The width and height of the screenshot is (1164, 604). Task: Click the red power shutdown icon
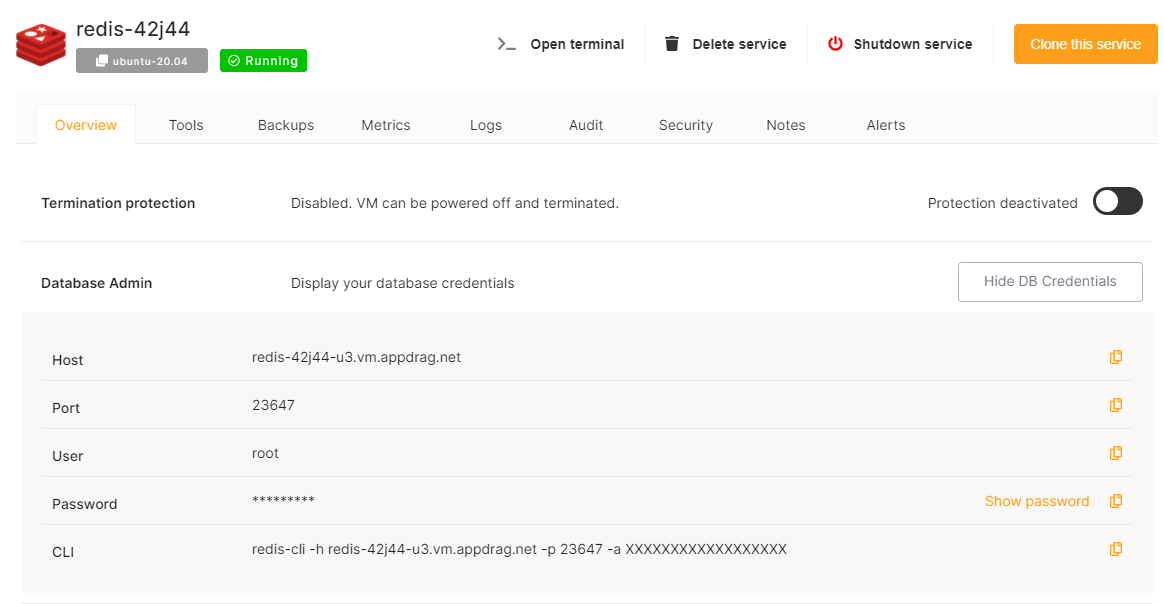(835, 44)
